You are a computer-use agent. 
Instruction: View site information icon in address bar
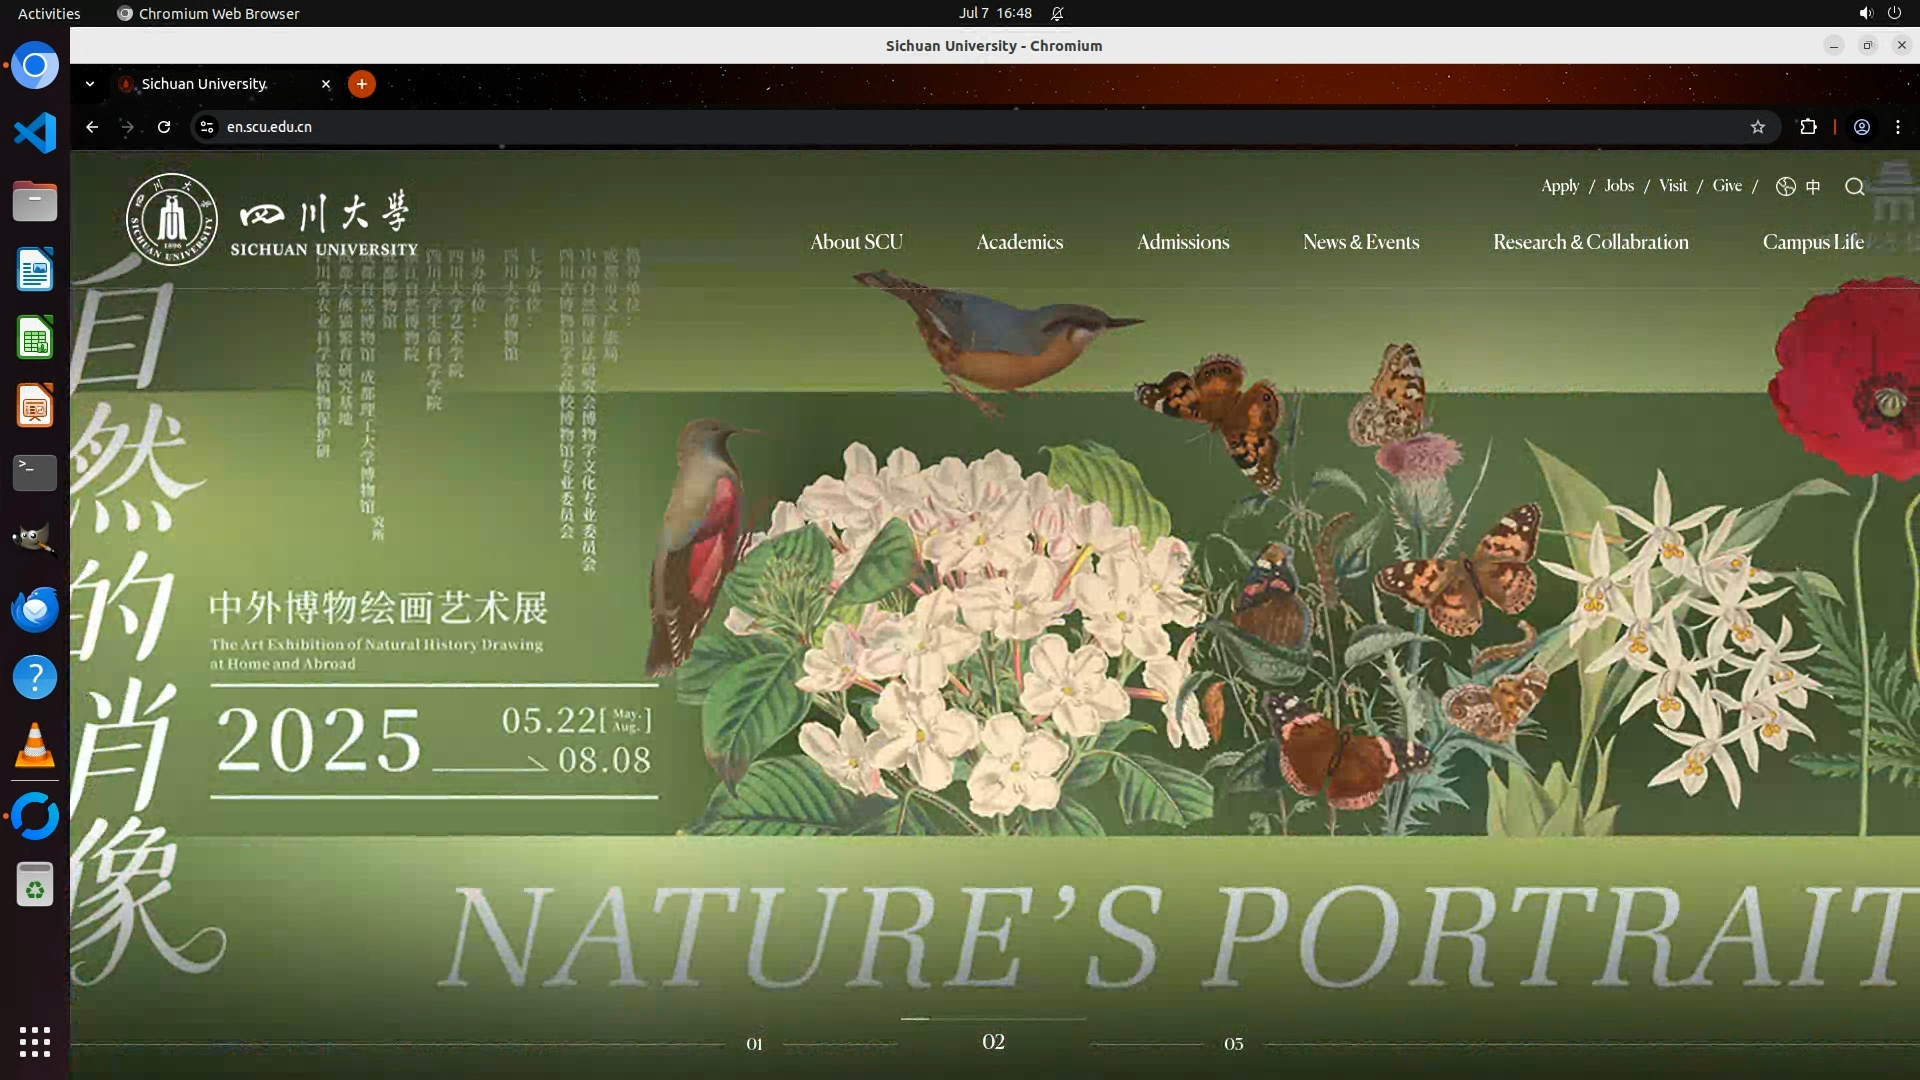207,127
